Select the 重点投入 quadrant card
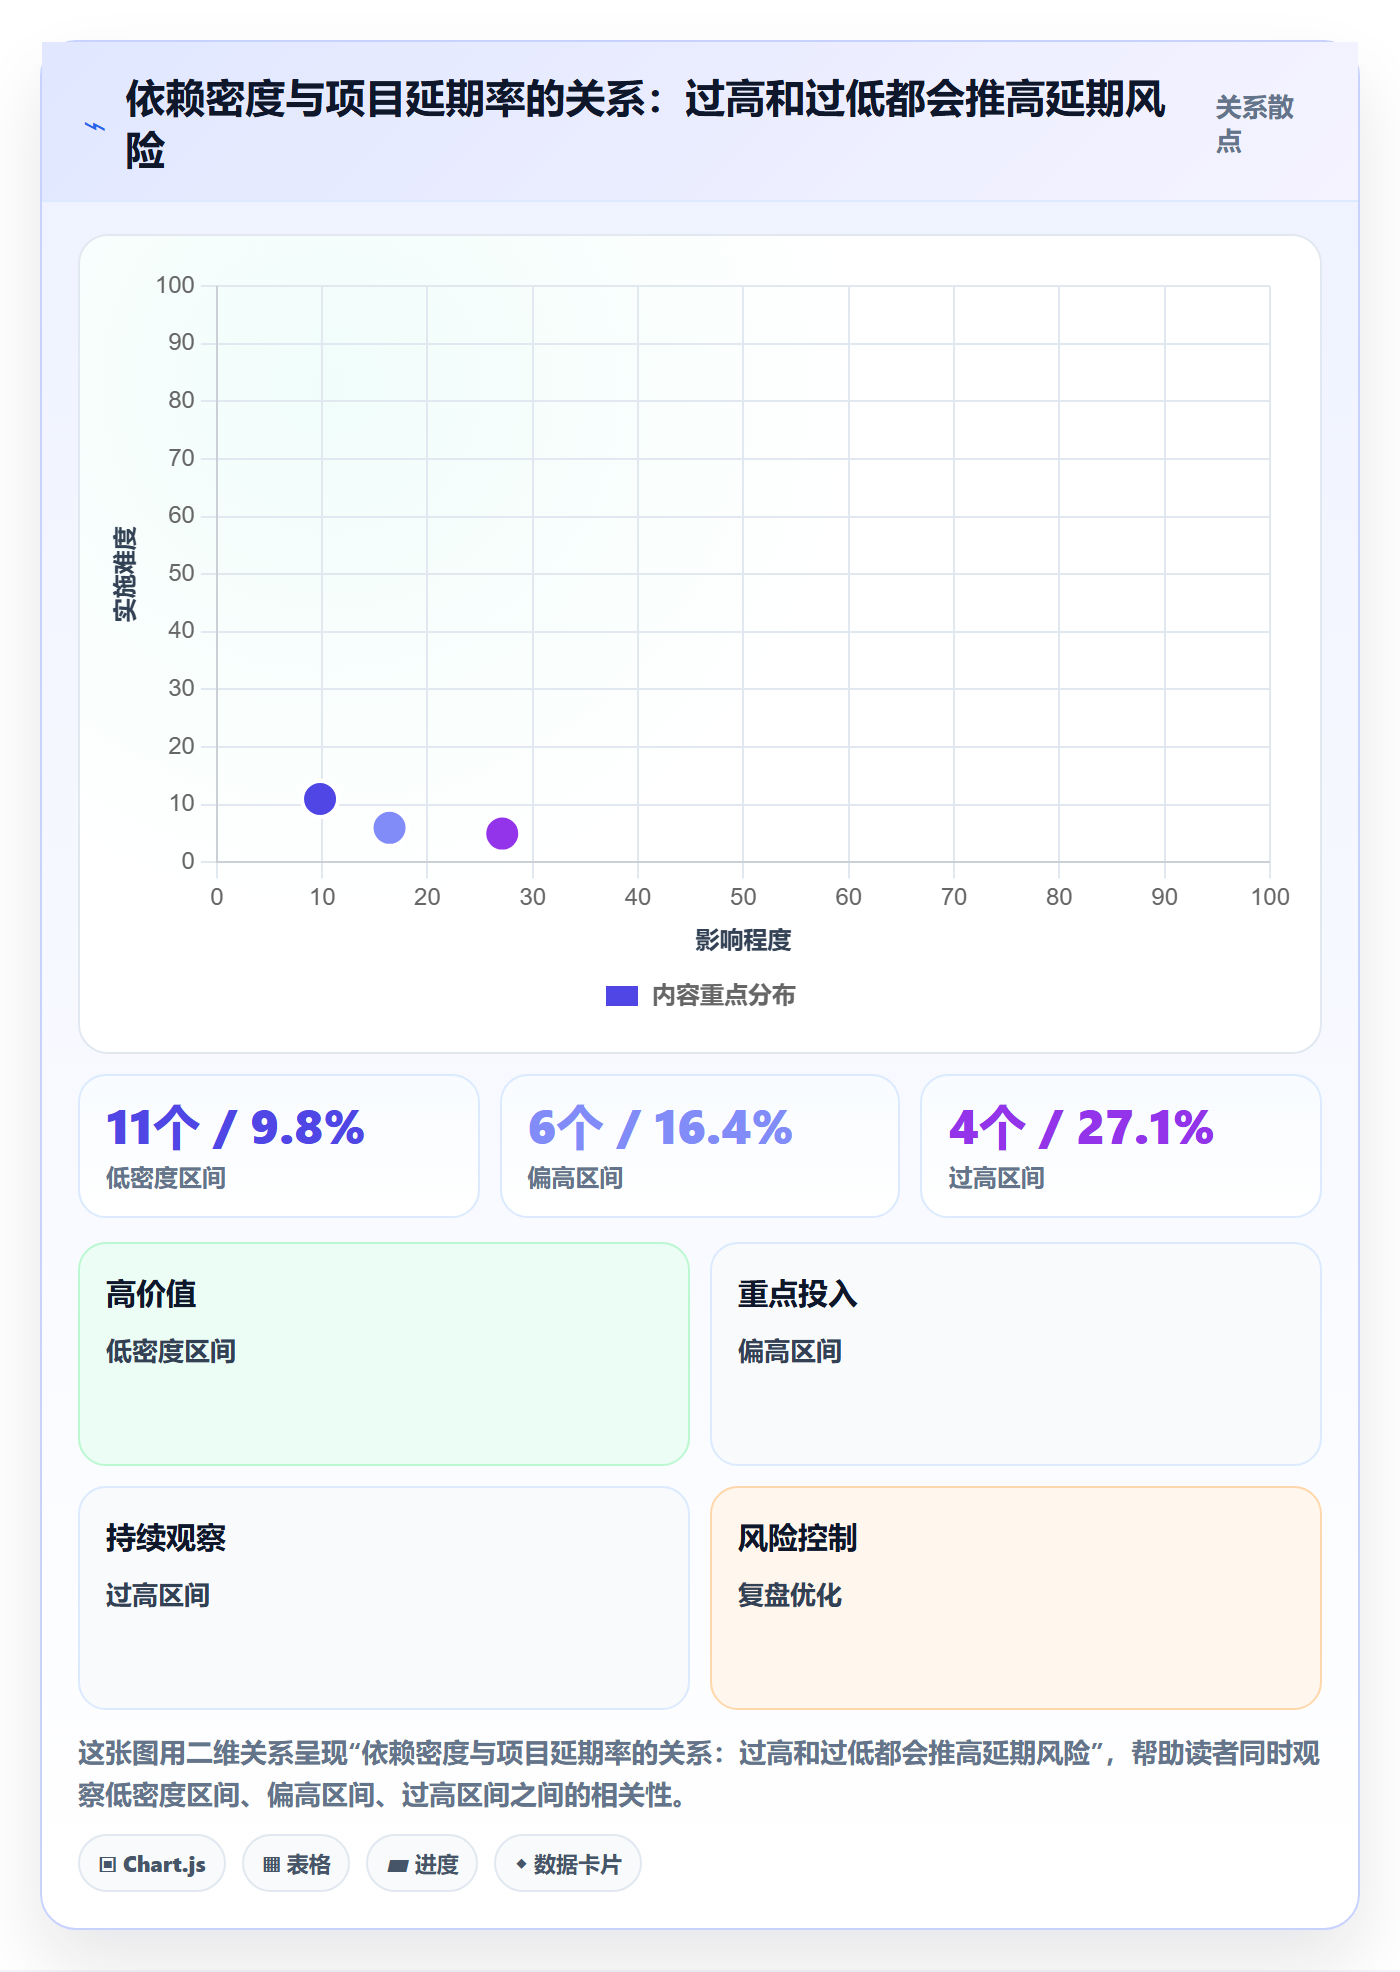Image resolution: width=1400 pixels, height=1972 pixels. (x=1016, y=1354)
